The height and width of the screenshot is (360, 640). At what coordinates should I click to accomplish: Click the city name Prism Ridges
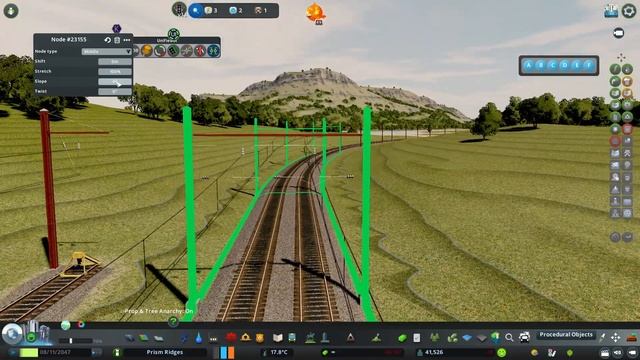[x=164, y=352]
